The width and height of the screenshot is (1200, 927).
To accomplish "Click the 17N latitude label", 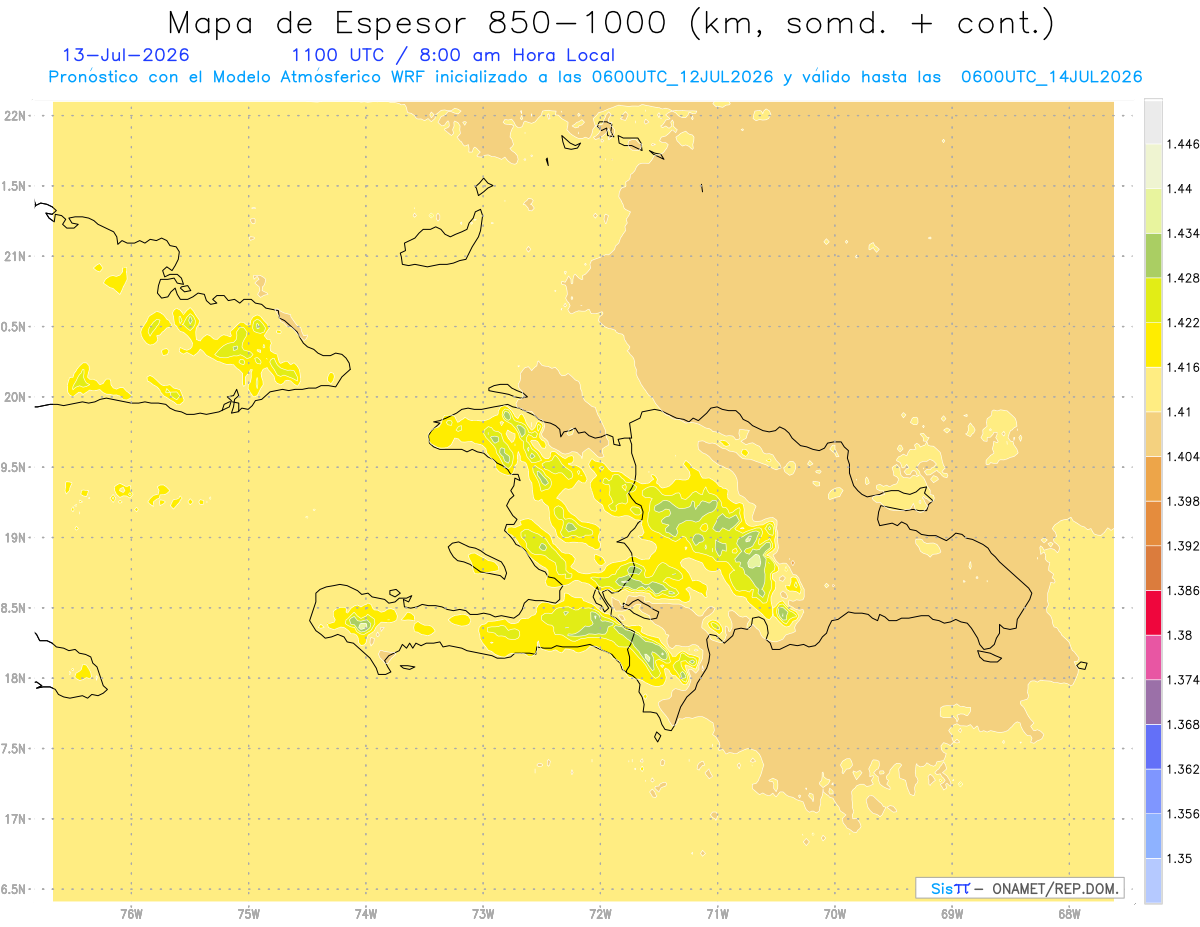I will (x=17, y=819).
